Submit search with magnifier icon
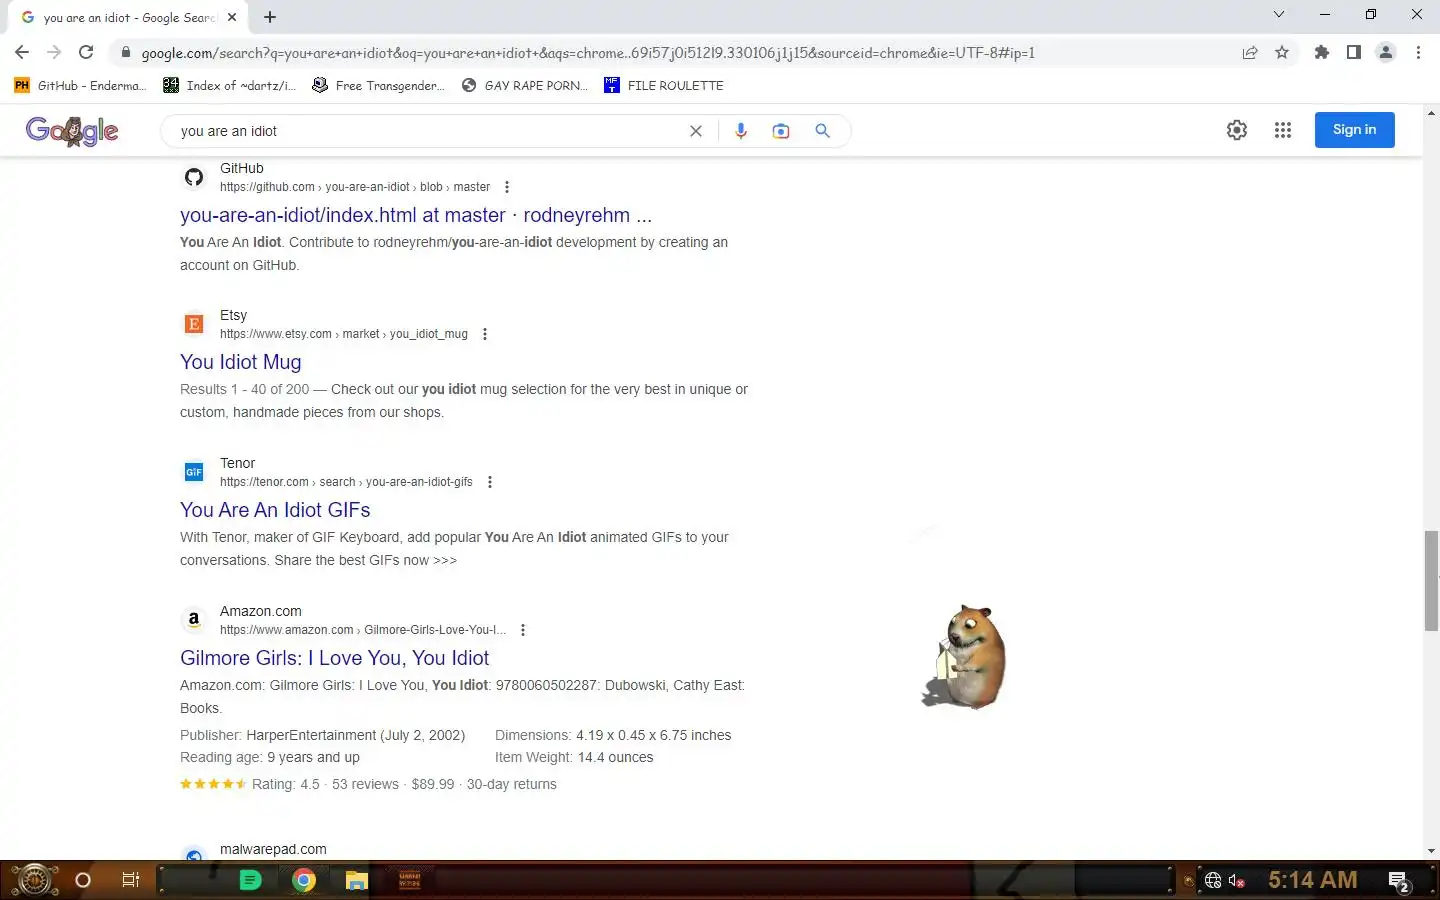This screenshot has width=1440, height=900. click(x=822, y=131)
